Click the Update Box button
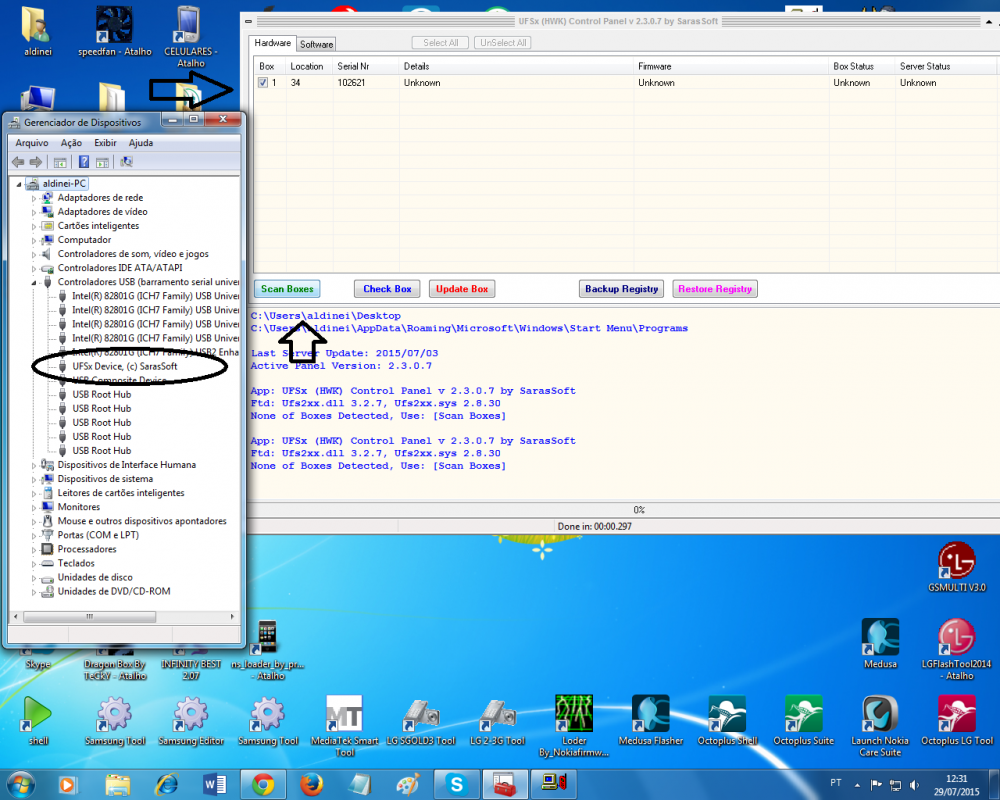Viewport: 1000px width, 800px height. (x=462, y=289)
